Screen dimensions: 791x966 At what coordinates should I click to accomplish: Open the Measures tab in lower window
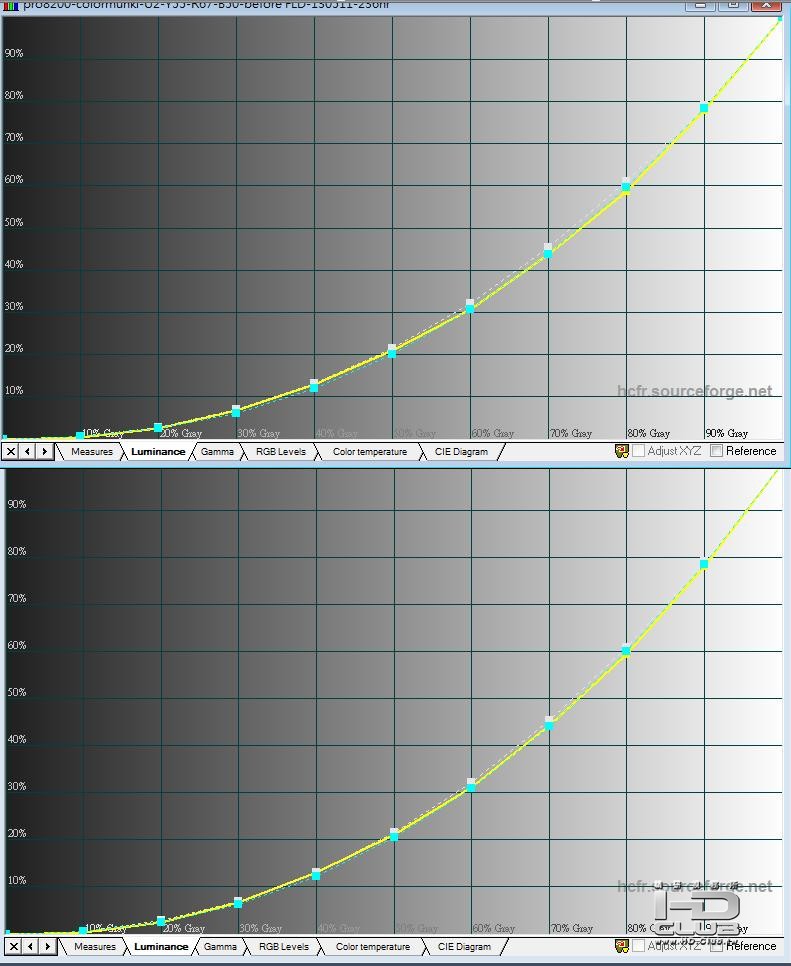[95, 946]
